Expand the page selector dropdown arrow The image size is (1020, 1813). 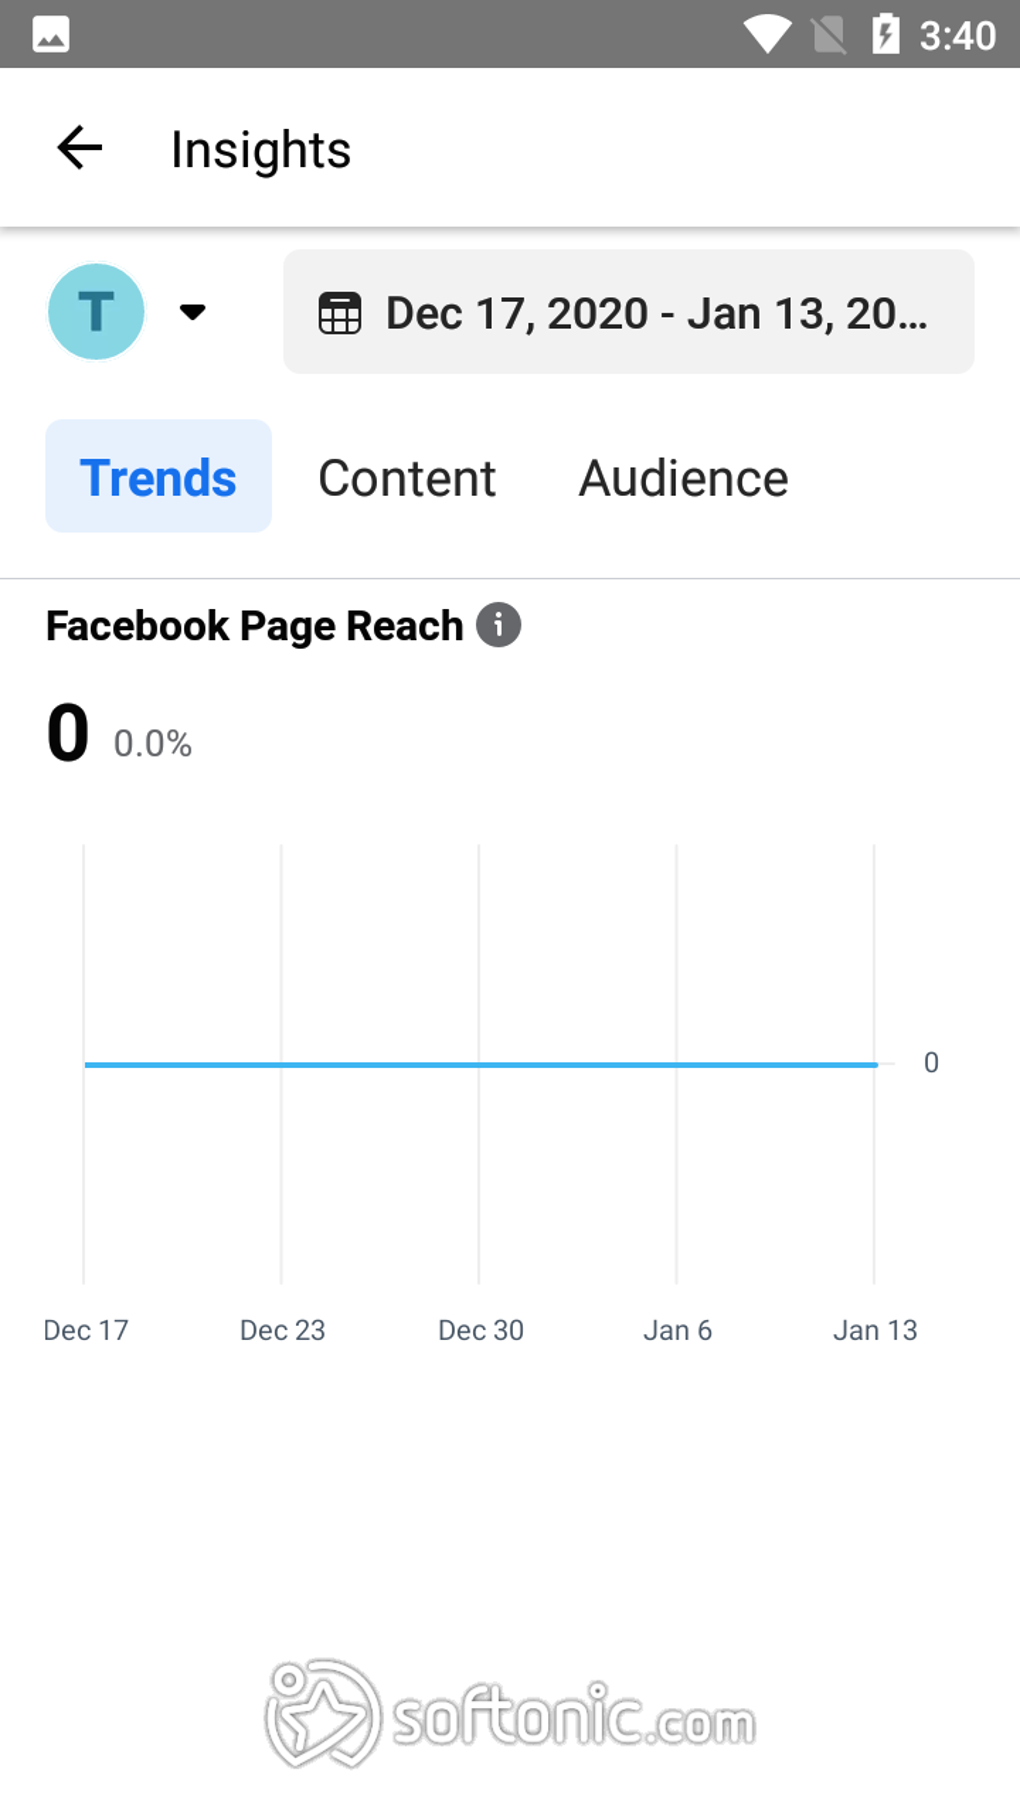point(192,312)
